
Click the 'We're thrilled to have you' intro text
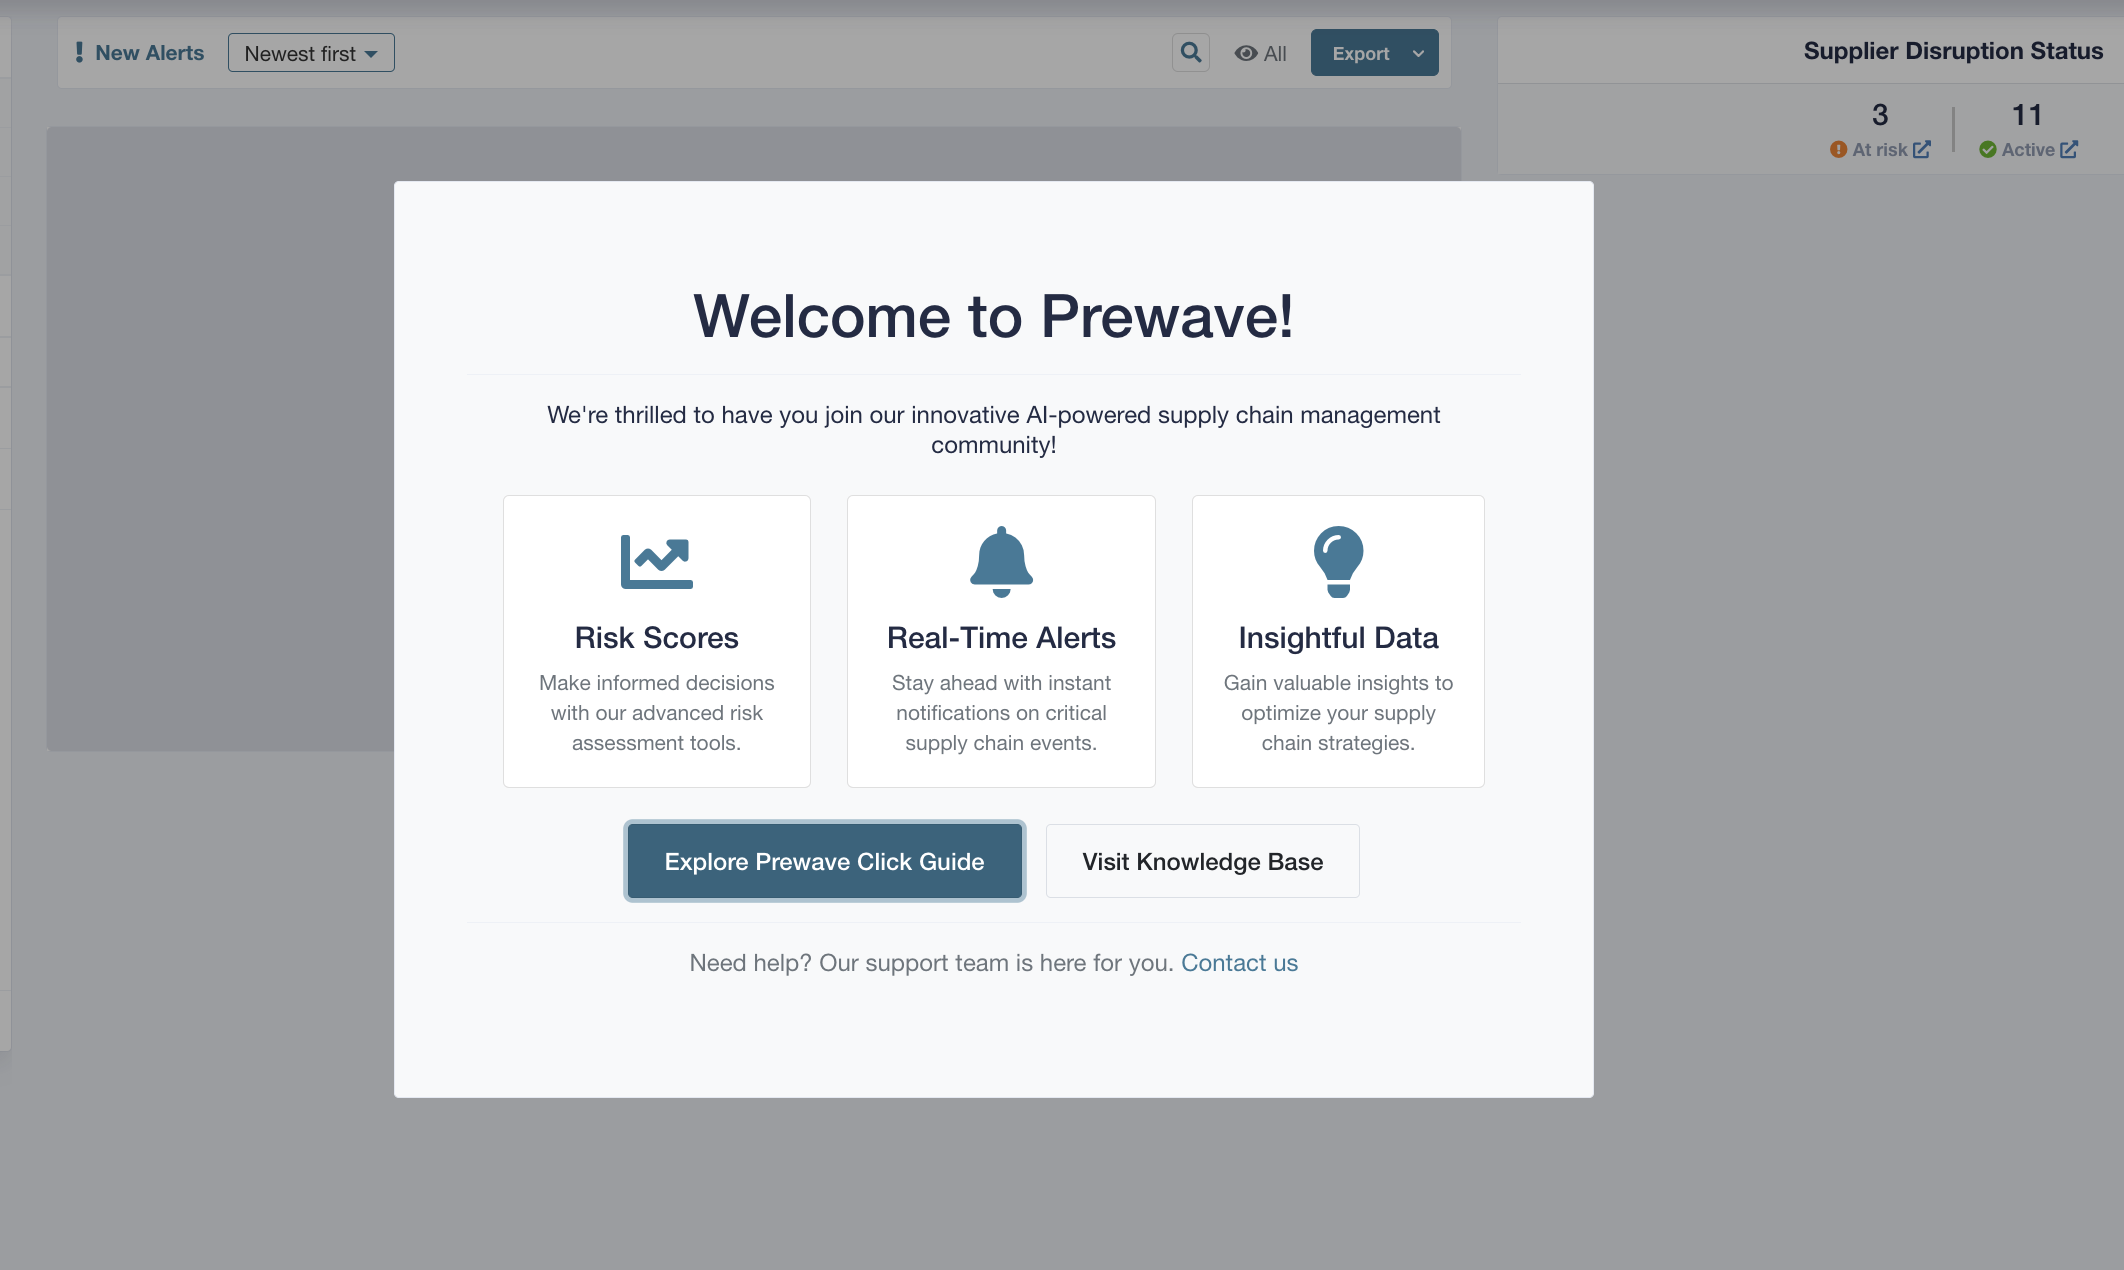[x=993, y=430]
